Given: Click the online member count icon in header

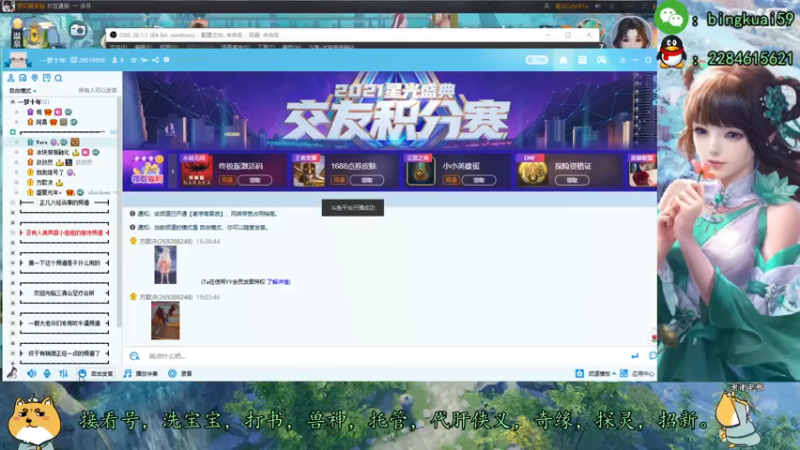Looking at the screenshot, I should pos(115,60).
